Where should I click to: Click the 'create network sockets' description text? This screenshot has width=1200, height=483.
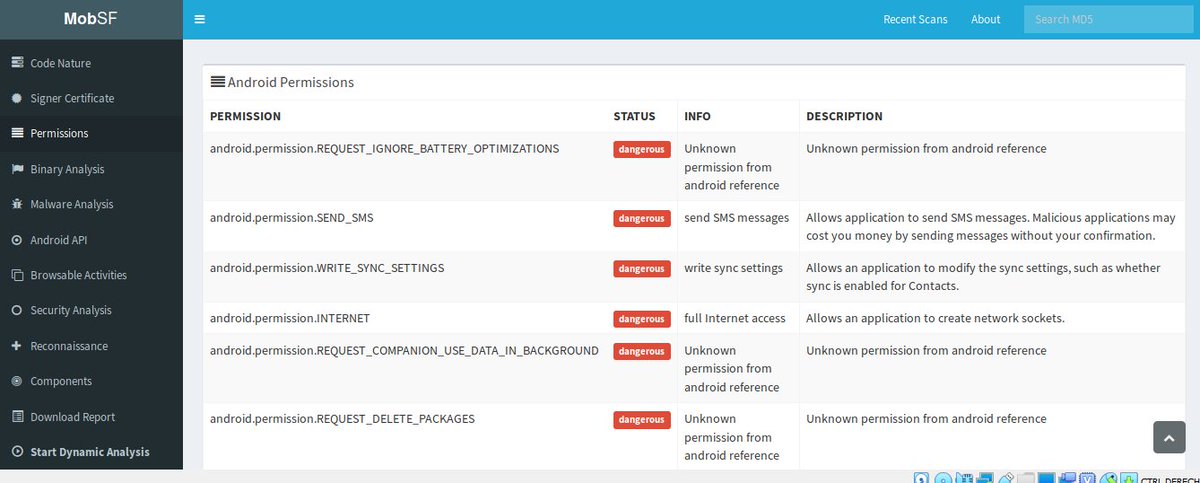coord(935,318)
